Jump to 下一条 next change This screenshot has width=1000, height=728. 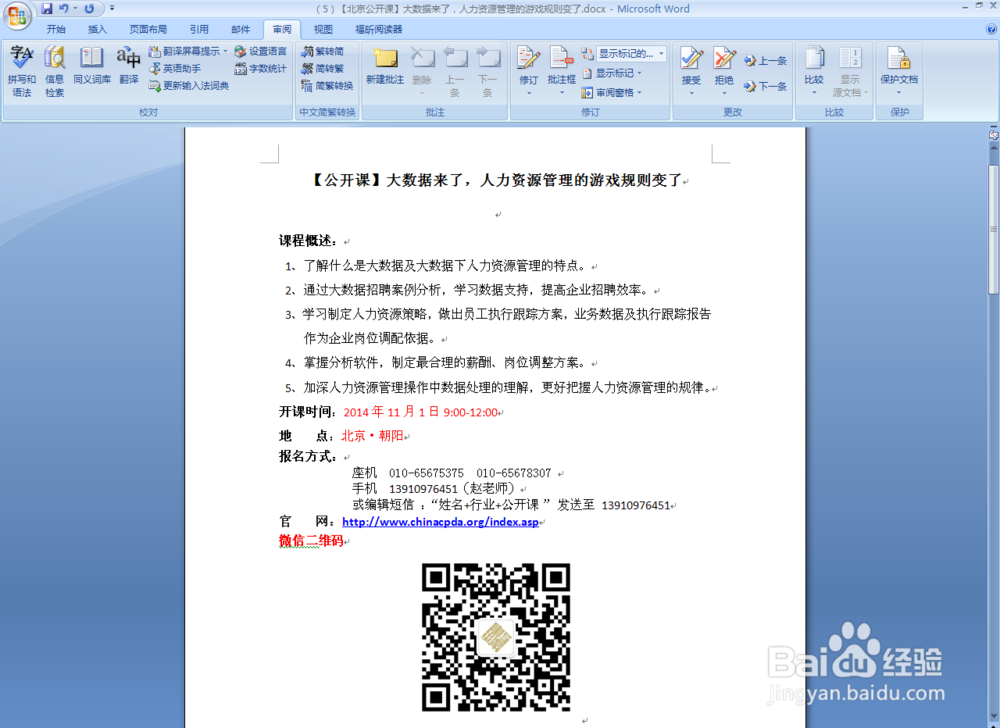click(765, 86)
